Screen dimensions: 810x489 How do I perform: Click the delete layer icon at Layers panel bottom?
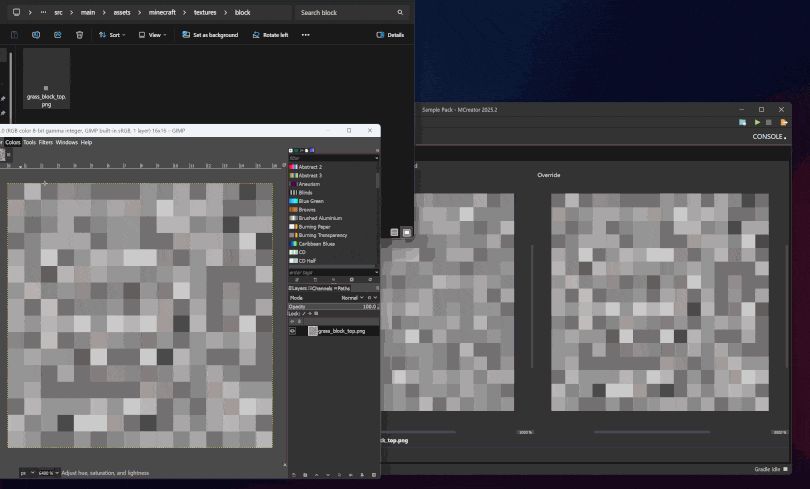[x=374, y=475]
